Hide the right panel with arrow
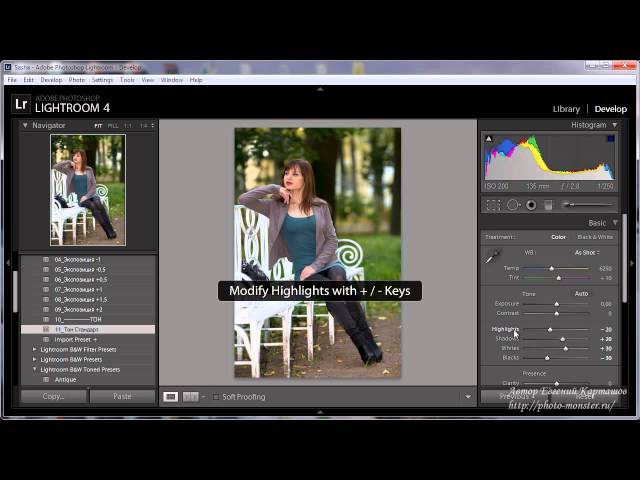Viewport: 640px width, 480px height. pos(632,264)
